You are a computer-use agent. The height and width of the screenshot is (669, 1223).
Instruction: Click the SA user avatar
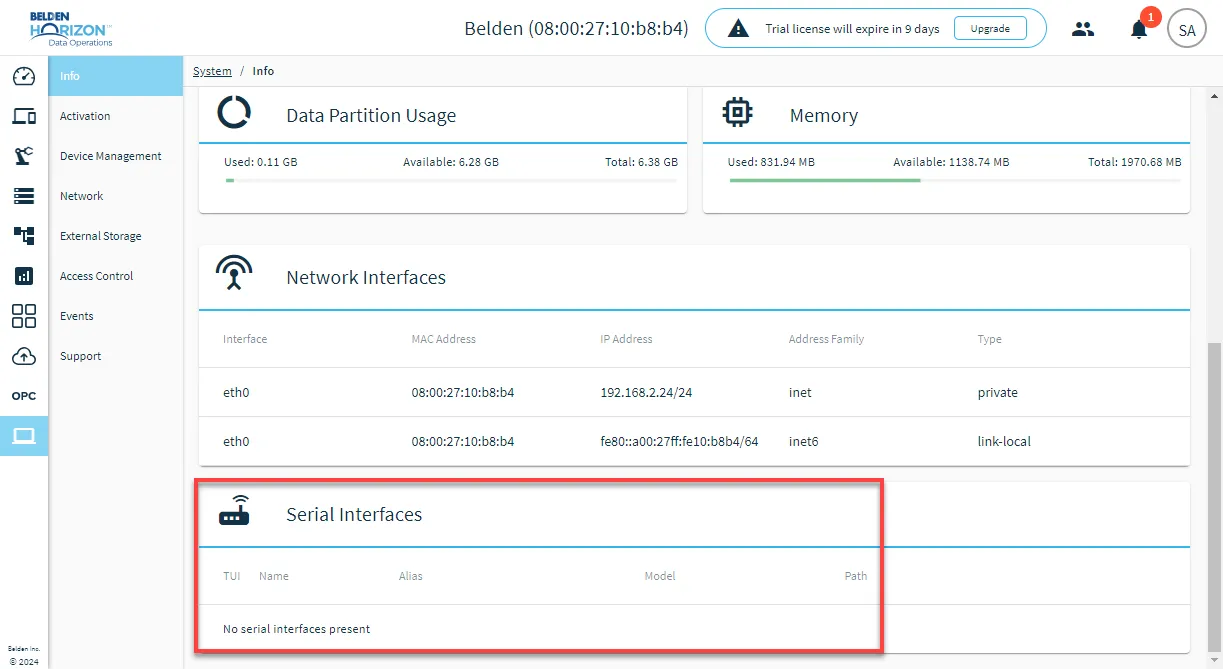1187,29
